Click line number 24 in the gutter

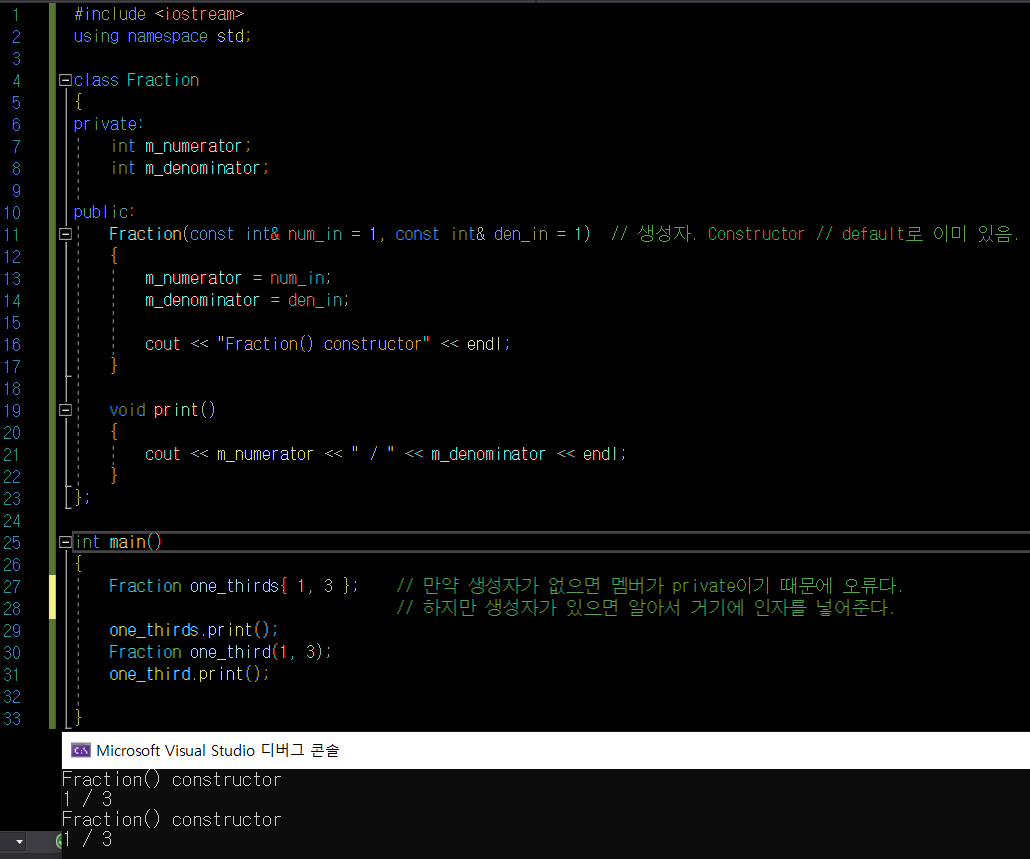tap(12, 521)
